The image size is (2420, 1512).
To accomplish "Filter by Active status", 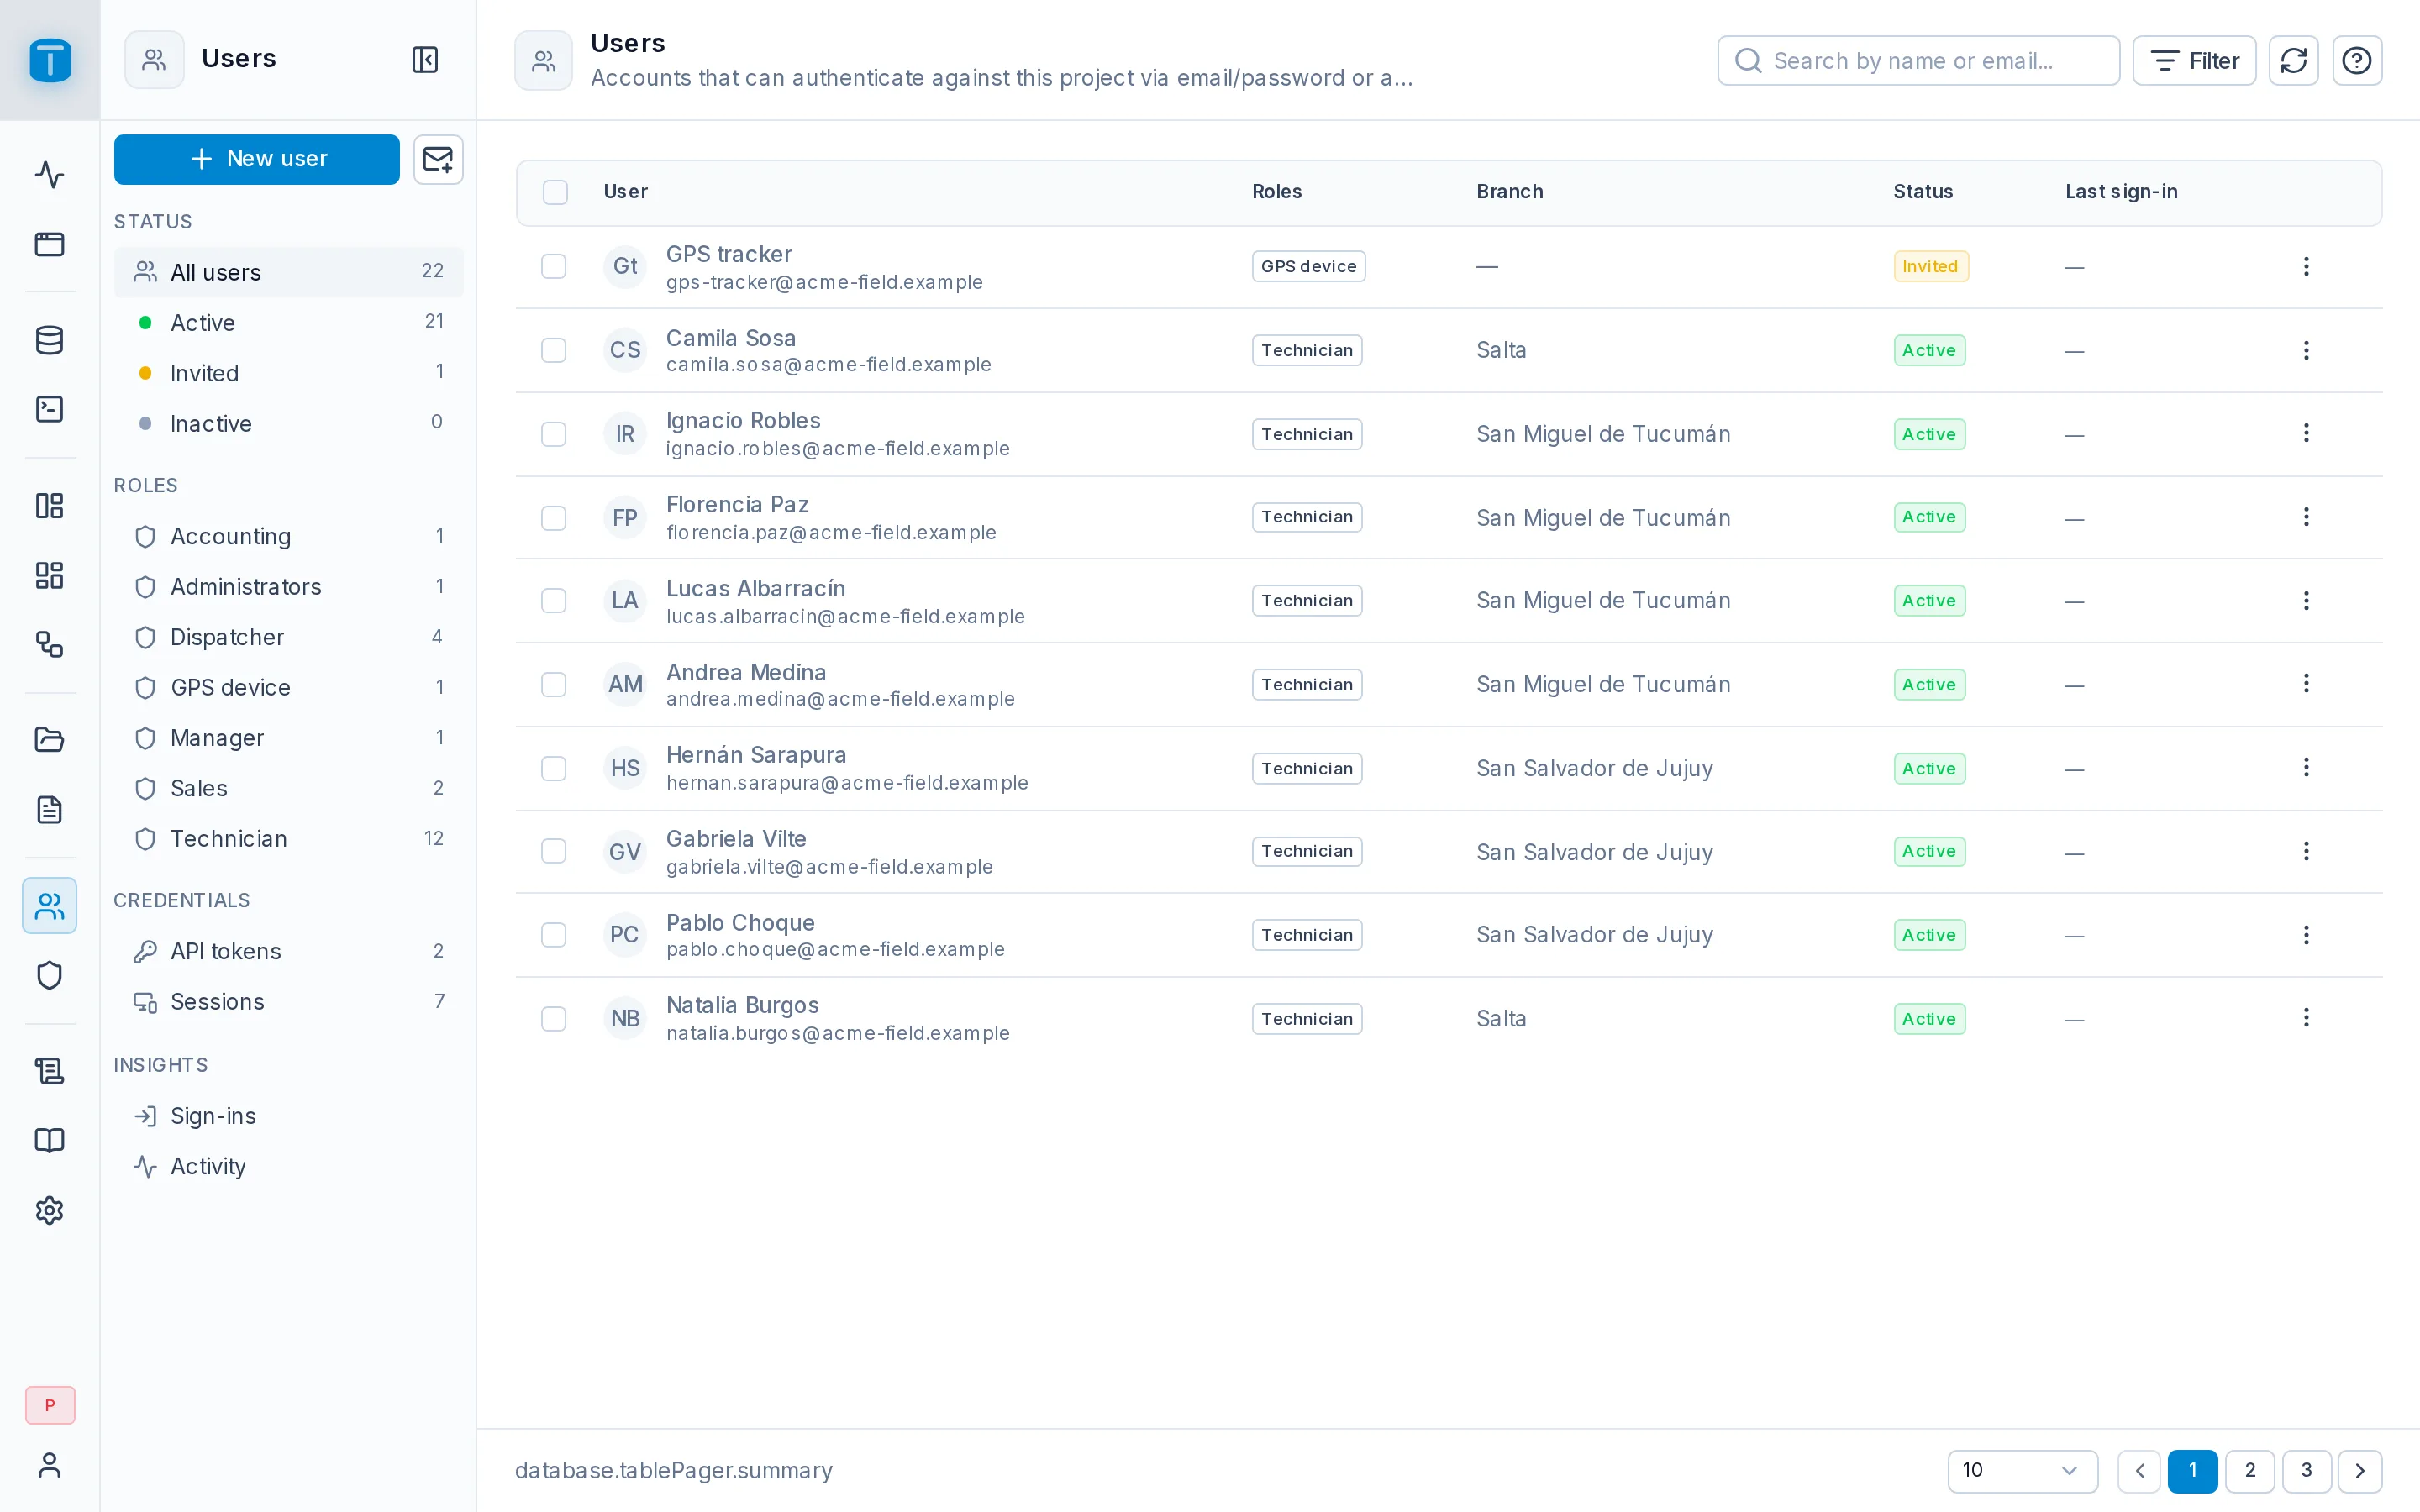I will 289,323.
